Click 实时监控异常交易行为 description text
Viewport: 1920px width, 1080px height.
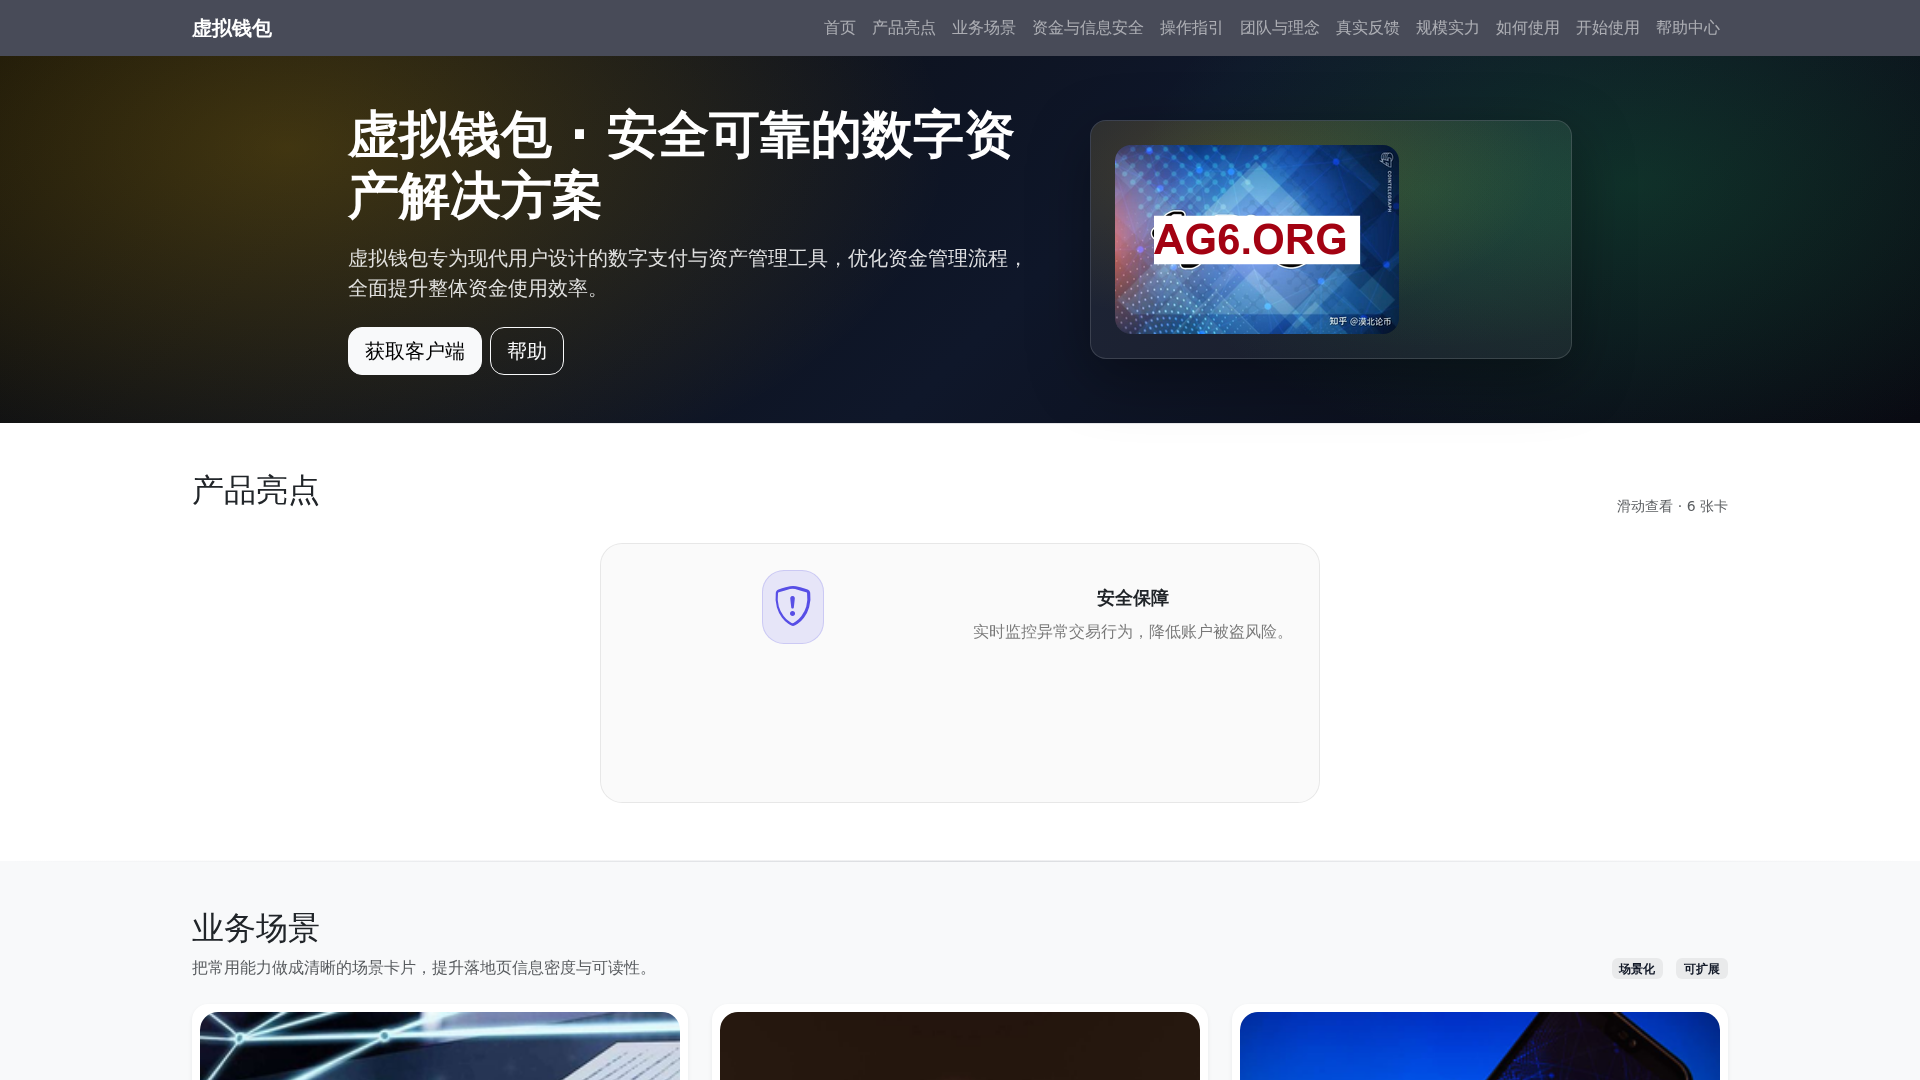(1133, 632)
